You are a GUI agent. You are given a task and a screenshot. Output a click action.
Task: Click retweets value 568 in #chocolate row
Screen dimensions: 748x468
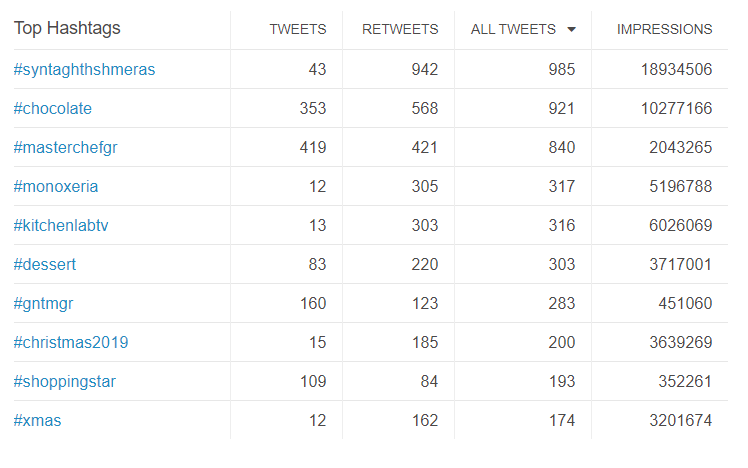pyautogui.click(x=425, y=109)
